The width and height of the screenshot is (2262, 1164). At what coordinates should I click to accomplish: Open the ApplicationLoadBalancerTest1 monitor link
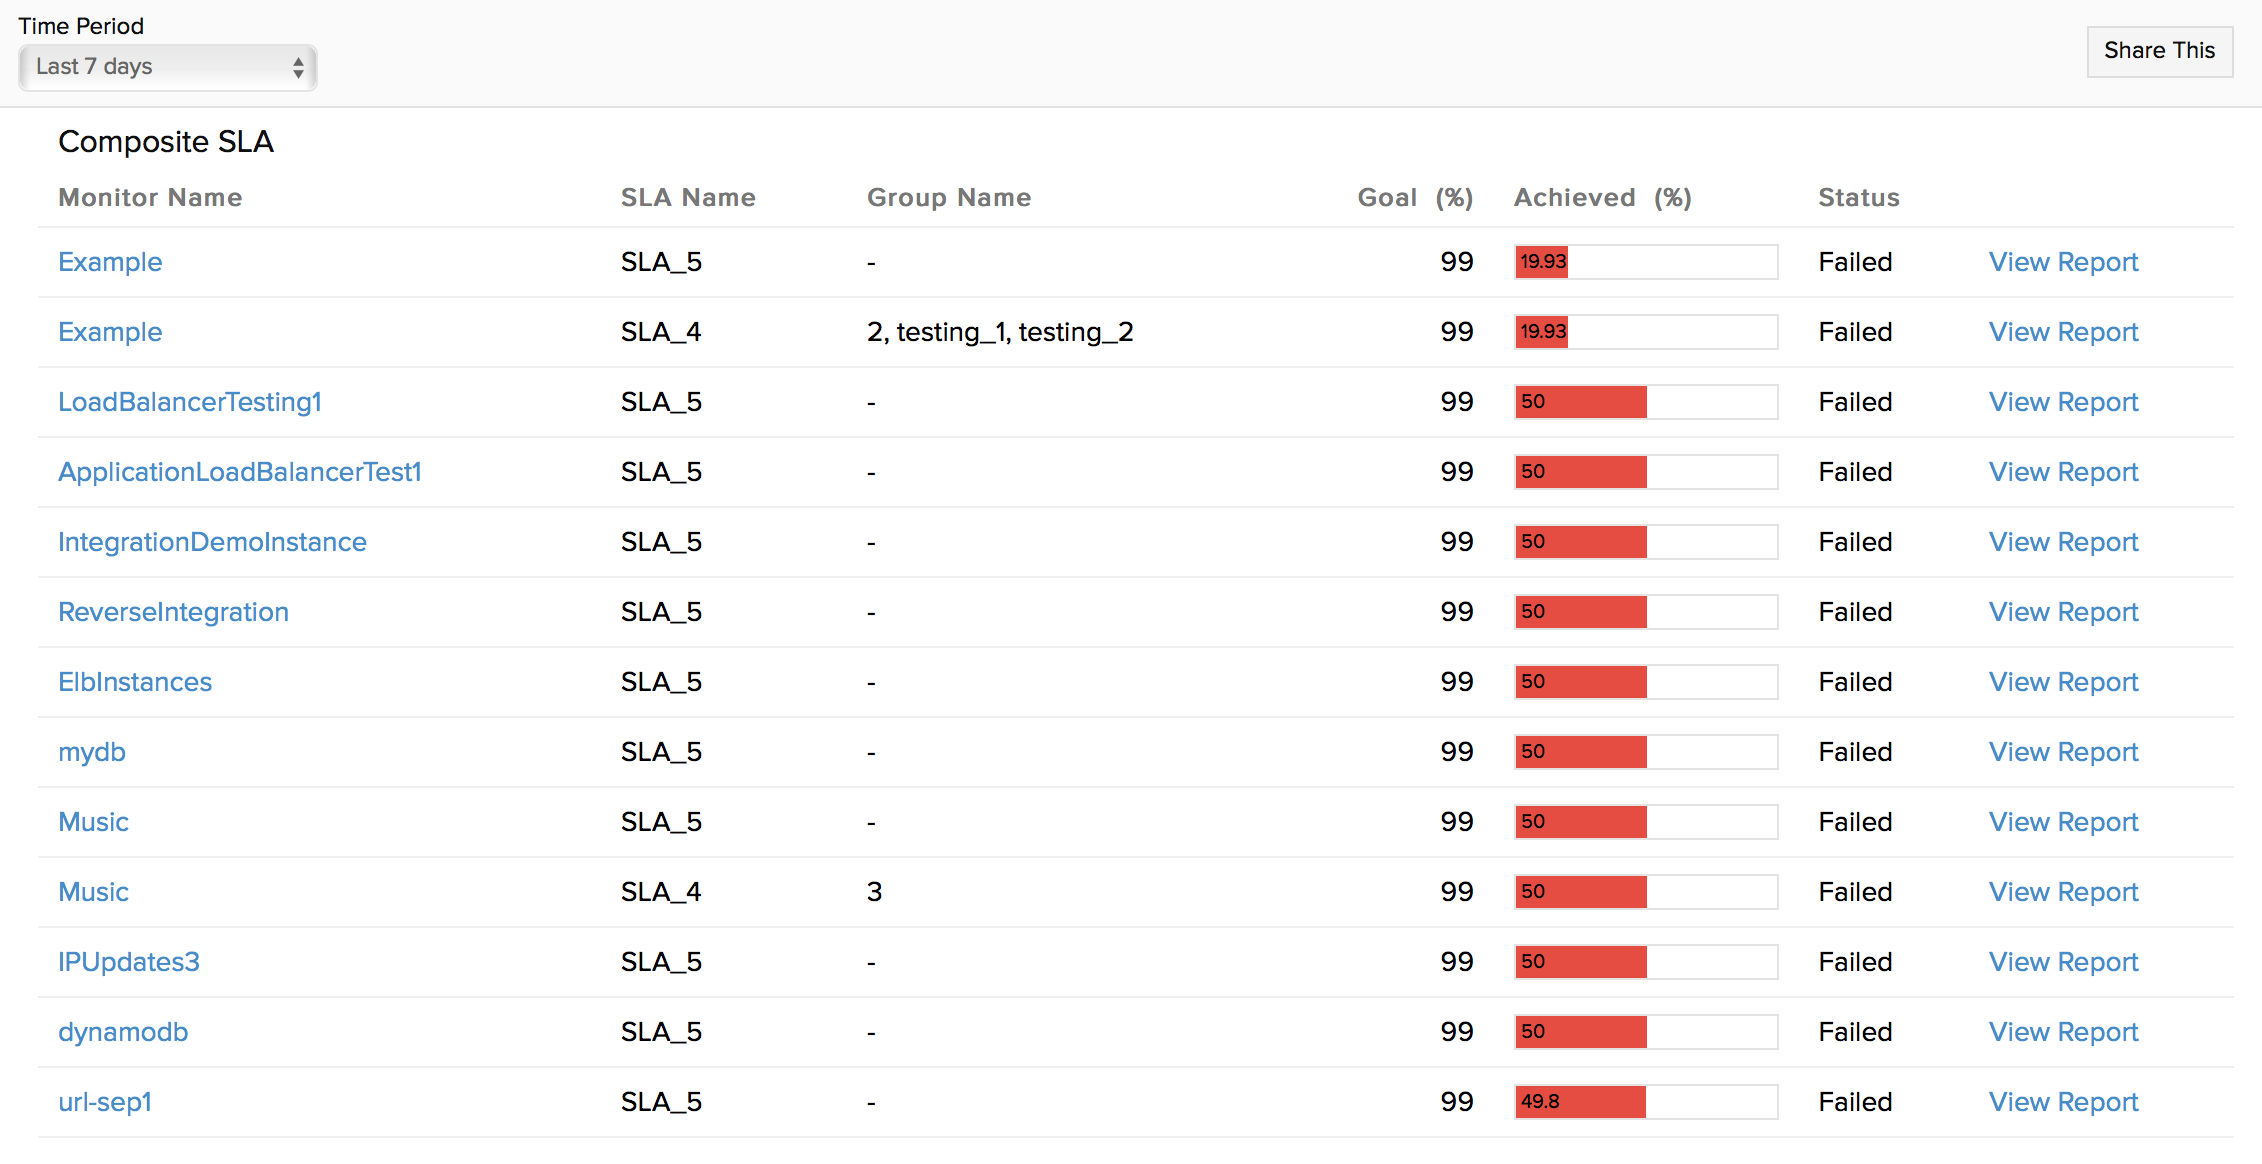(240, 472)
